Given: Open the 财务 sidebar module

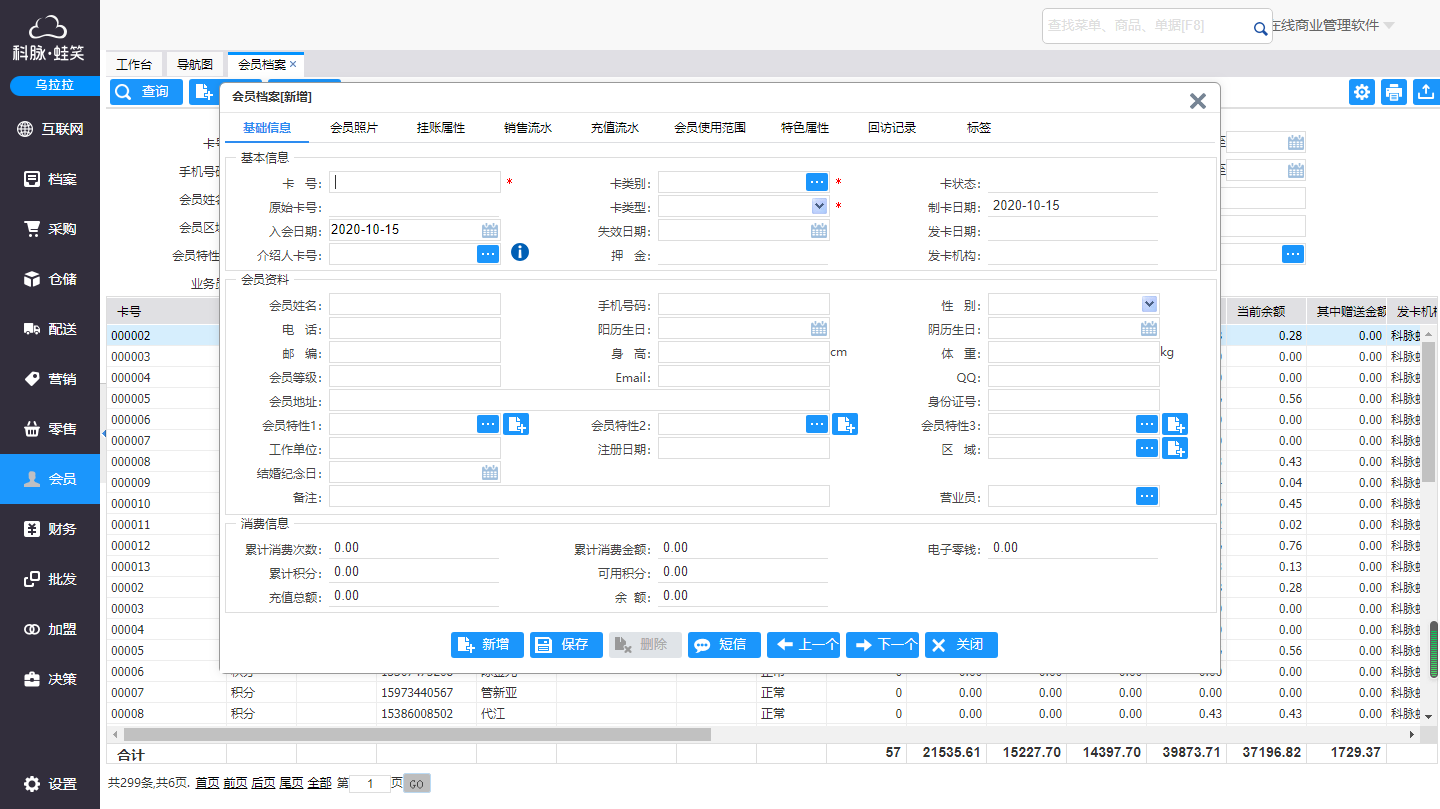Looking at the screenshot, I should 50,529.
